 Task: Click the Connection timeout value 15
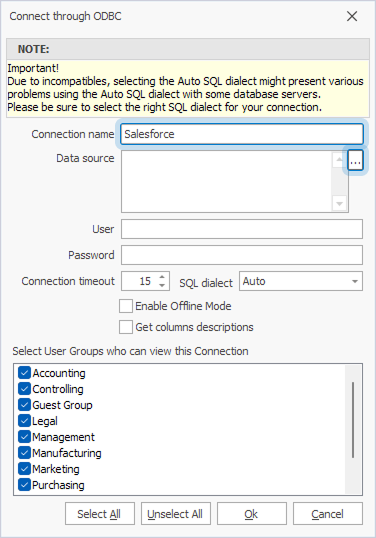tap(145, 281)
